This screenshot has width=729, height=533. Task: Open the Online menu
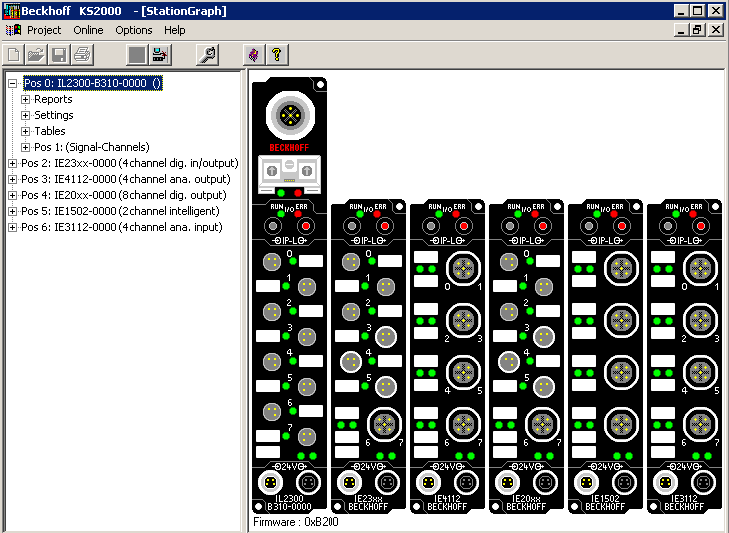point(88,30)
